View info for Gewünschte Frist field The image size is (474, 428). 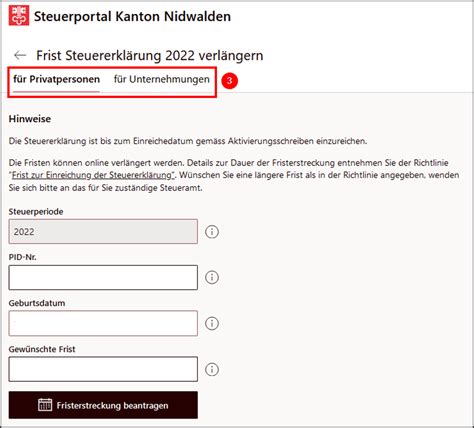tap(212, 369)
